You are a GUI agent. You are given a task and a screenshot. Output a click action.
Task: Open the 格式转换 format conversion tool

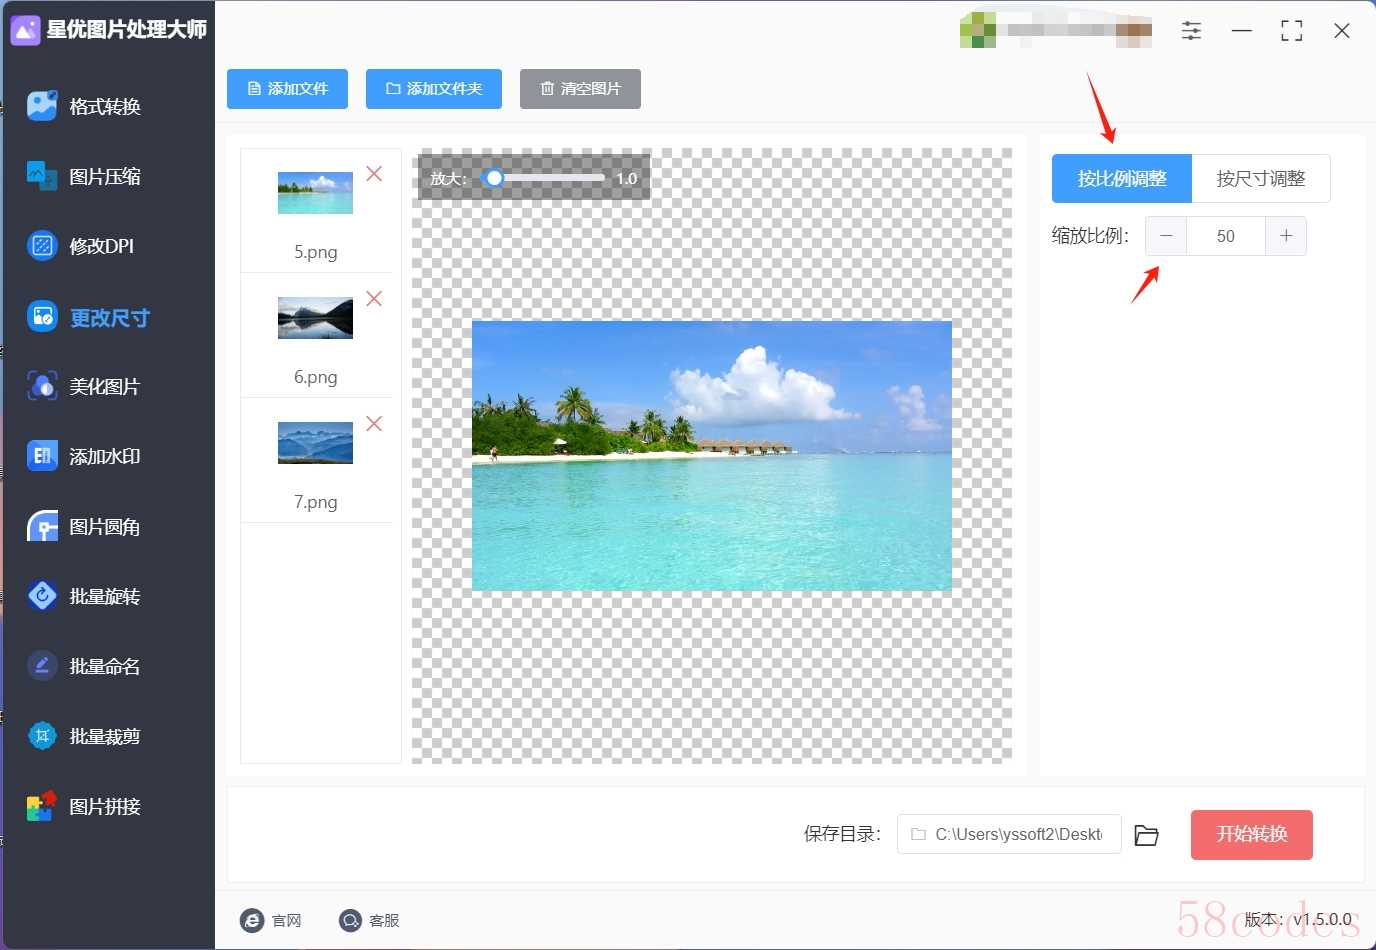(x=84, y=106)
